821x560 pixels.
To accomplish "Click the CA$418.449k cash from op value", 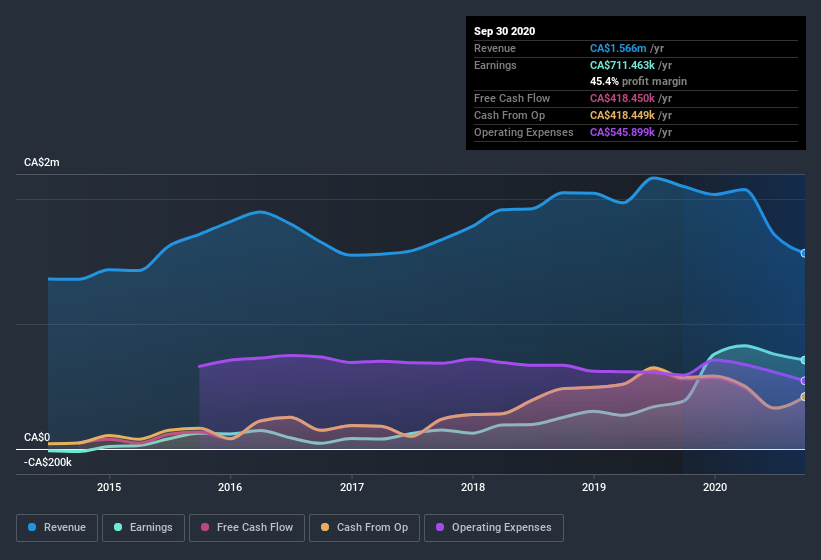I will tap(622, 115).
